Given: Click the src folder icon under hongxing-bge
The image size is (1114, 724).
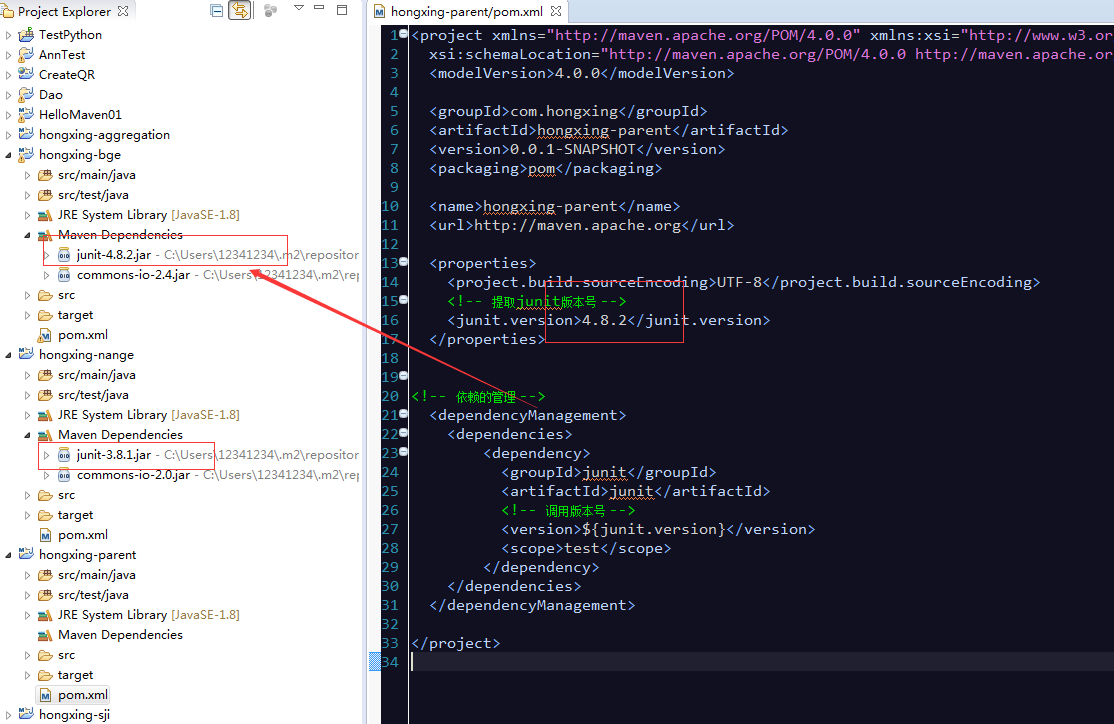Looking at the screenshot, I should pos(45,295).
